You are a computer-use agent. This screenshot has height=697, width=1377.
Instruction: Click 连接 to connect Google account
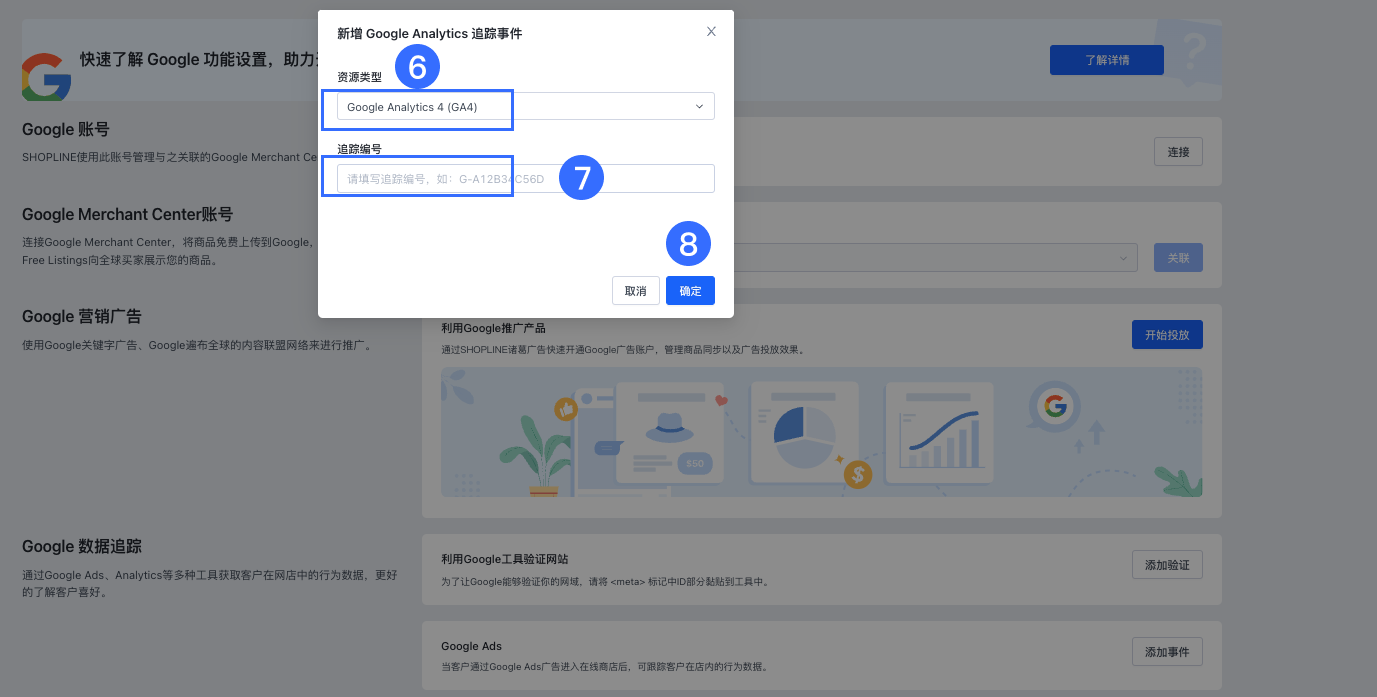[1178, 152]
